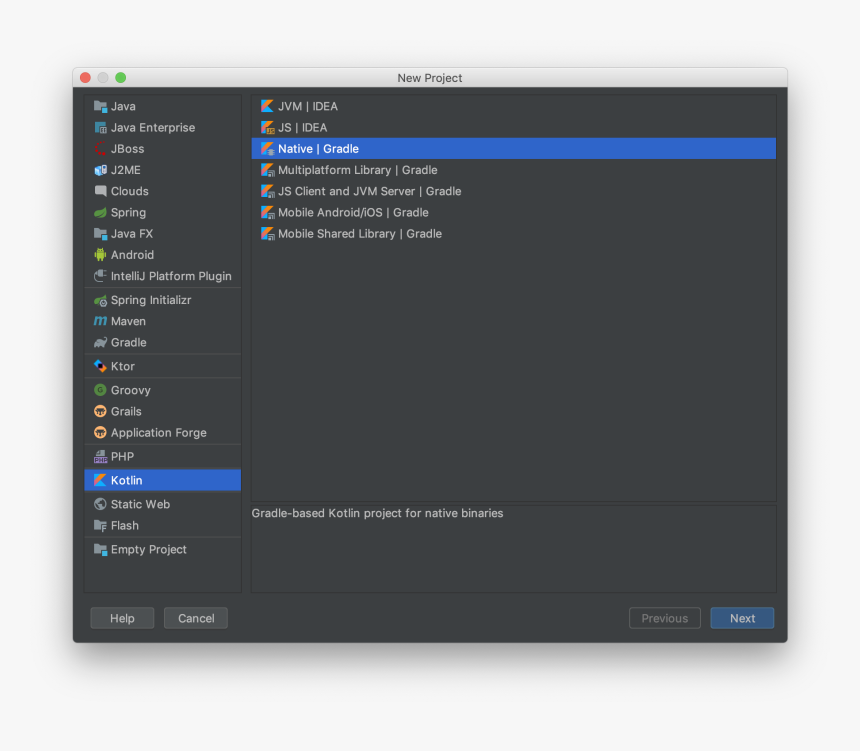Screen dimensions: 860x751
Task: Choose Static Web project type
Action: click(163, 504)
